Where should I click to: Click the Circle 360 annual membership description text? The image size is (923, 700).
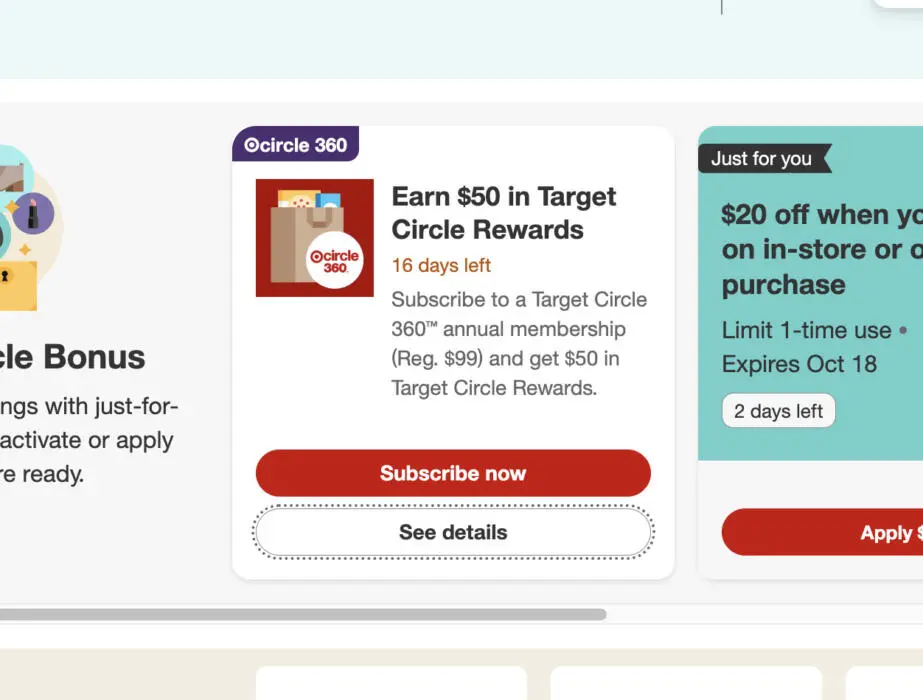click(x=519, y=343)
